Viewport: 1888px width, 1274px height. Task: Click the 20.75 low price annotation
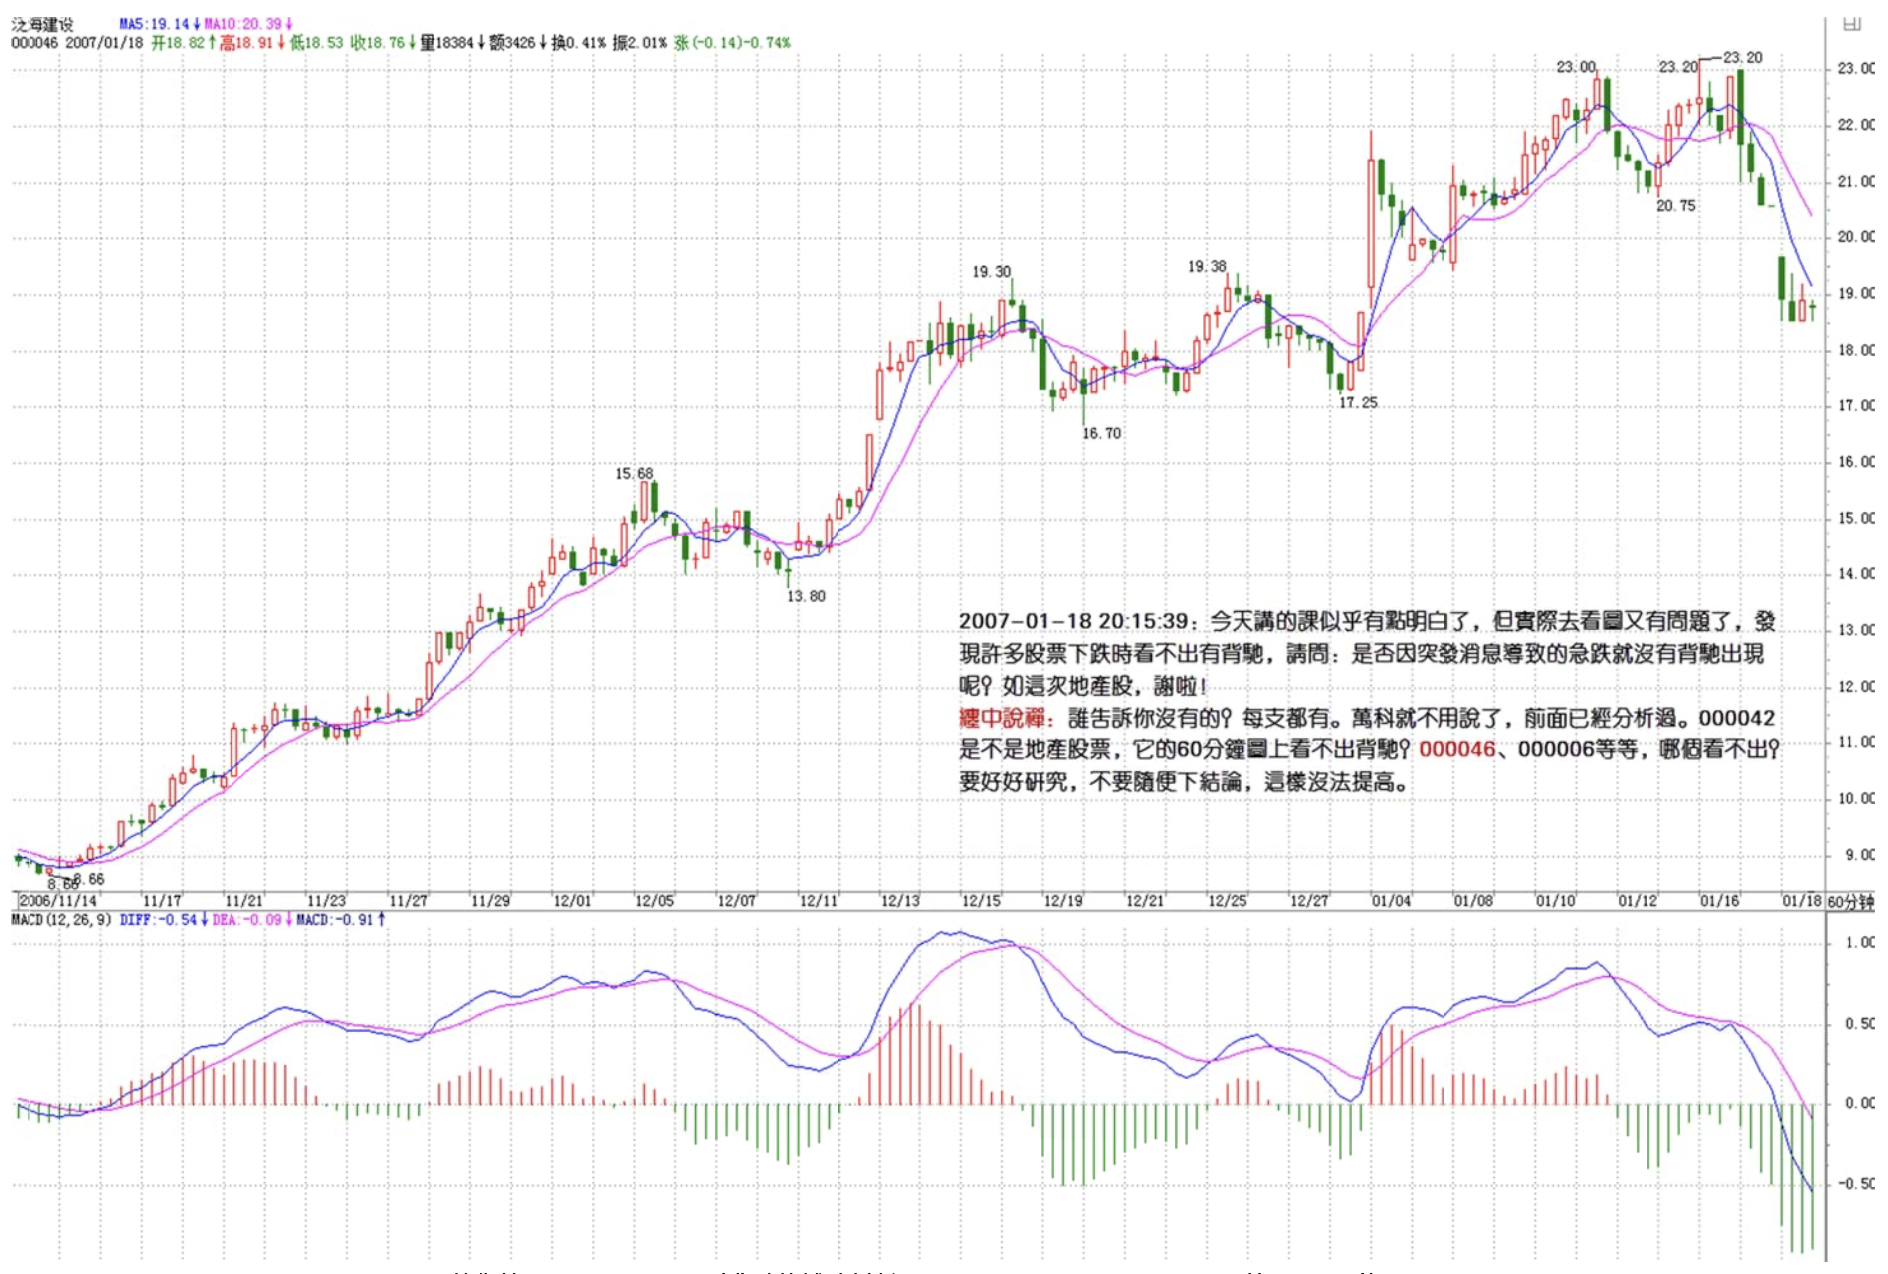point(1676,205)
